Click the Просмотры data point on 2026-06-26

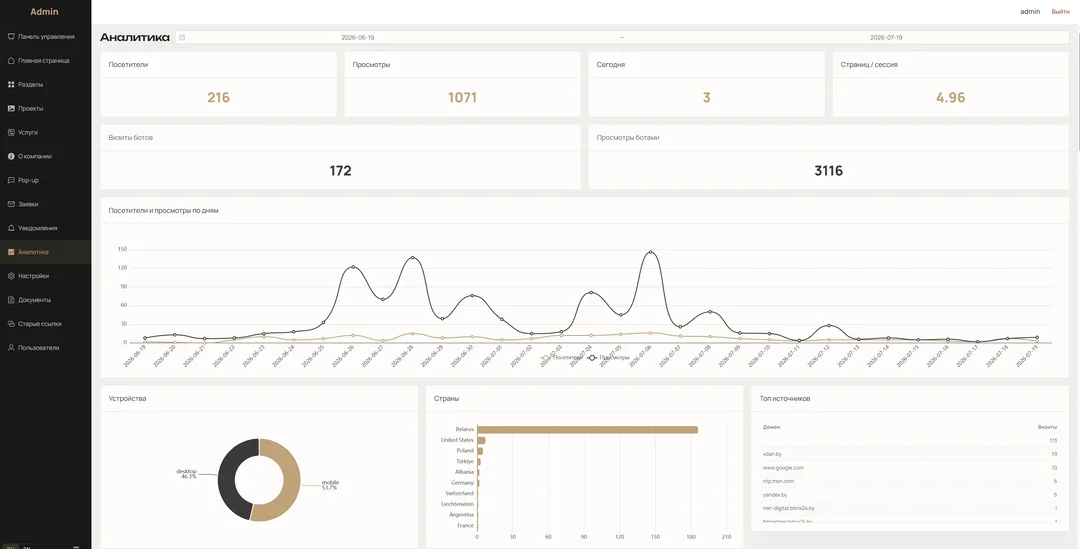(x=353, y=267)
